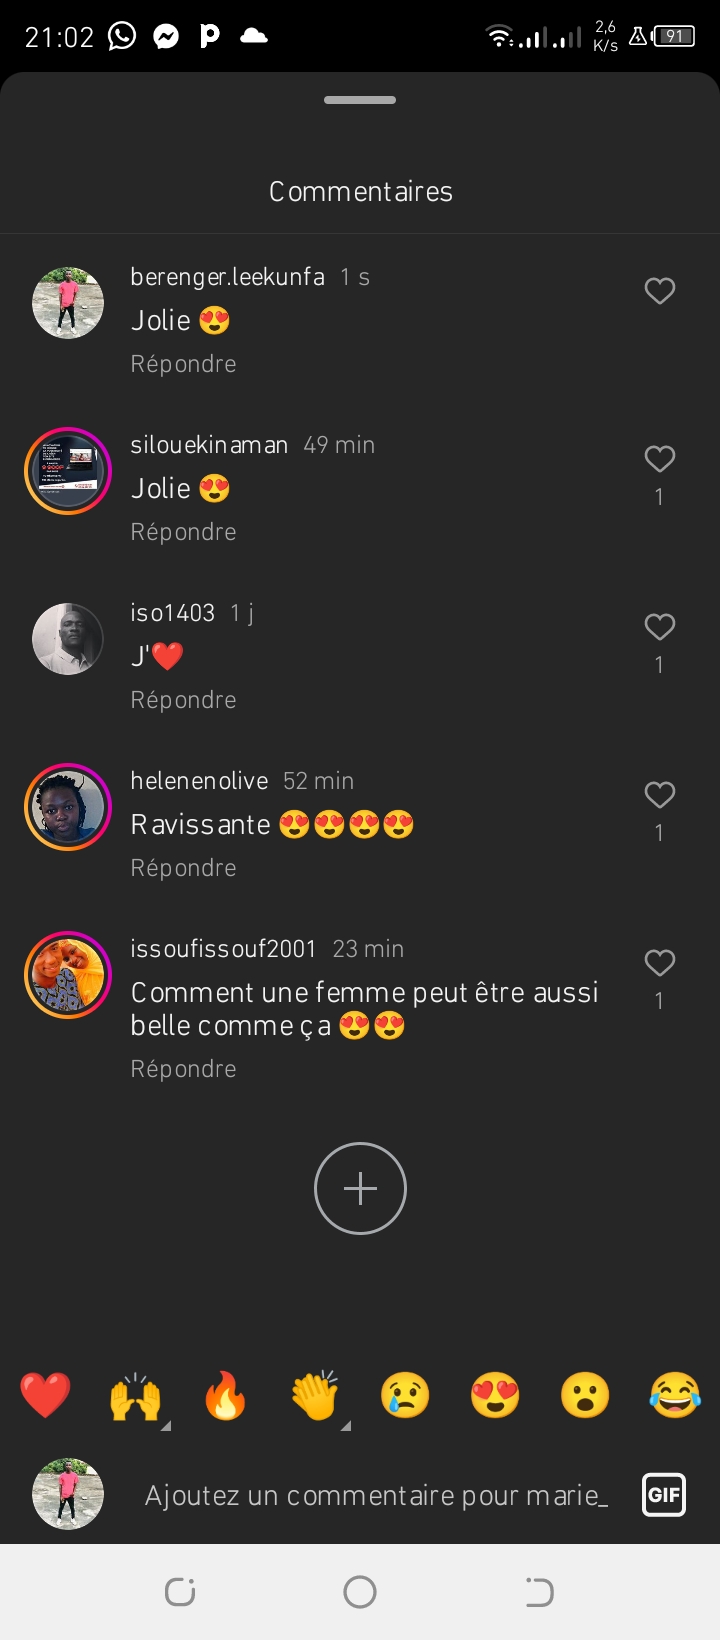Image resolution: width=720 pixels, height=1640 pixels.
Task: Focus the add comment text field
Action: [x=376, y=1495]
